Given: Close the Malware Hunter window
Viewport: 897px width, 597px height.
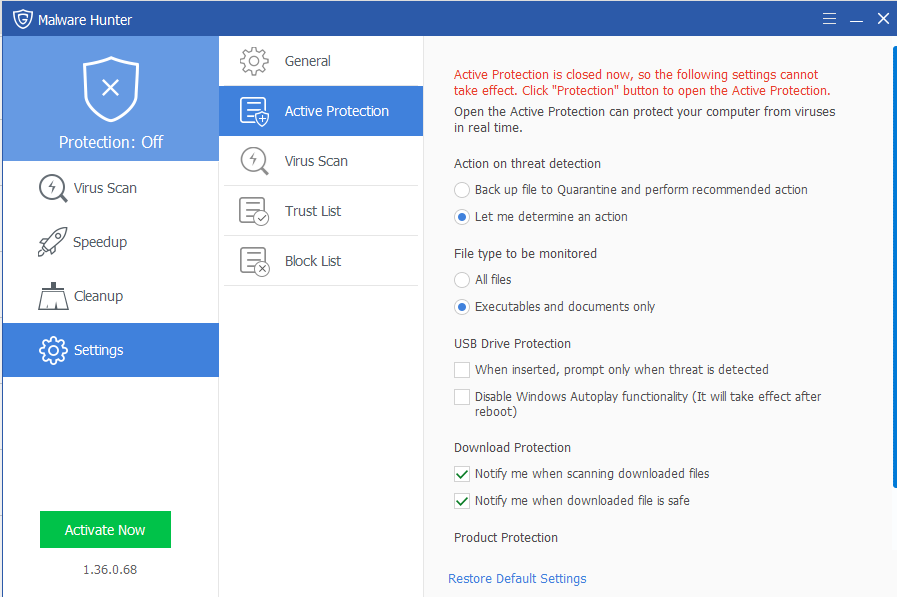Looking at the screenshot, I should pyautogui.click(x=883, y=19).
